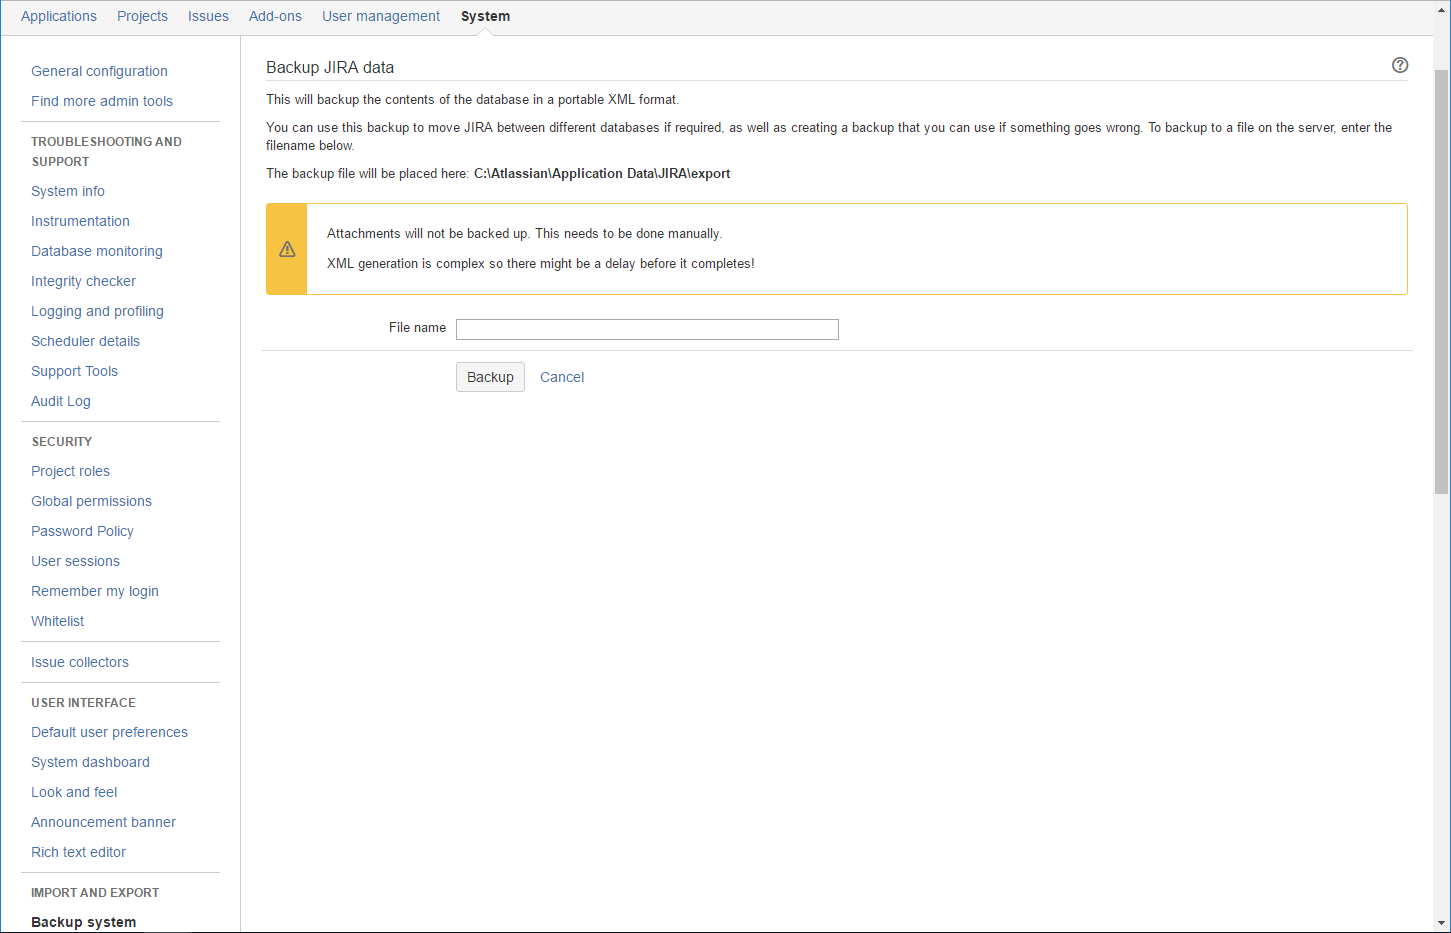Open the Audit Log
The width and height of the screenshot is (1451, 933).
pyautogui.click(x=61, y=401)
